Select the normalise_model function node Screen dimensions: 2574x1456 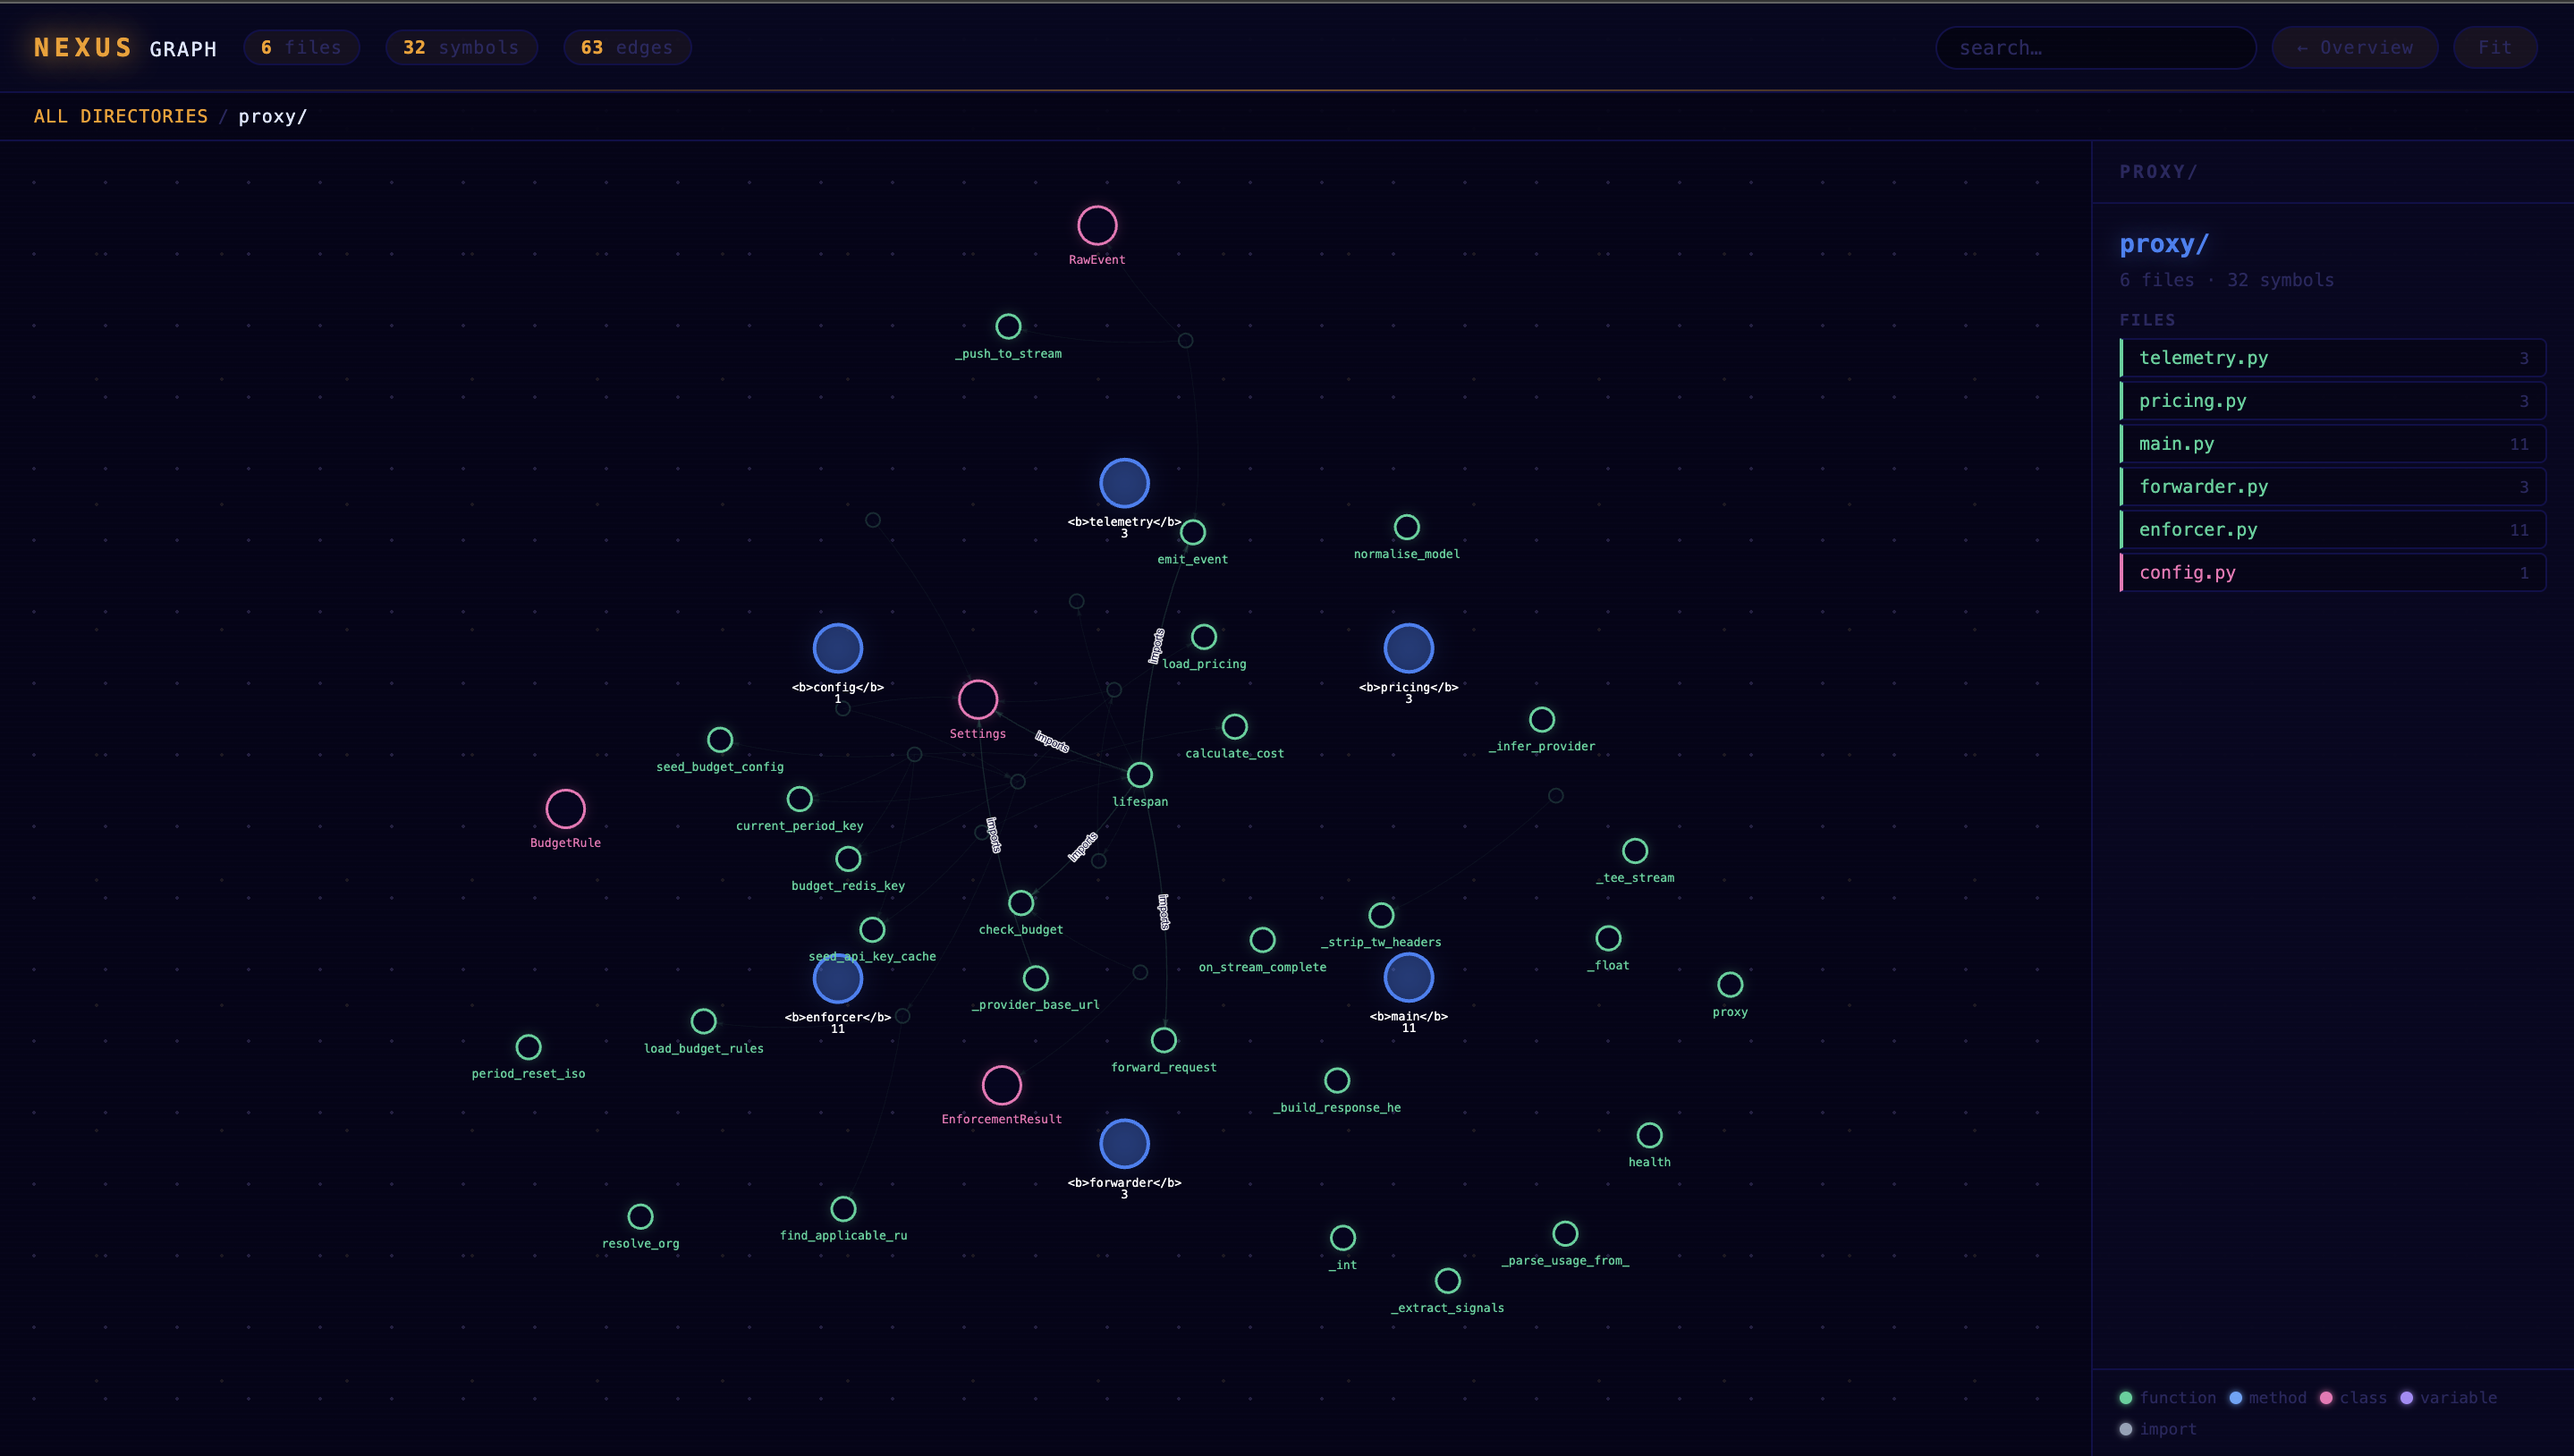1407,527
